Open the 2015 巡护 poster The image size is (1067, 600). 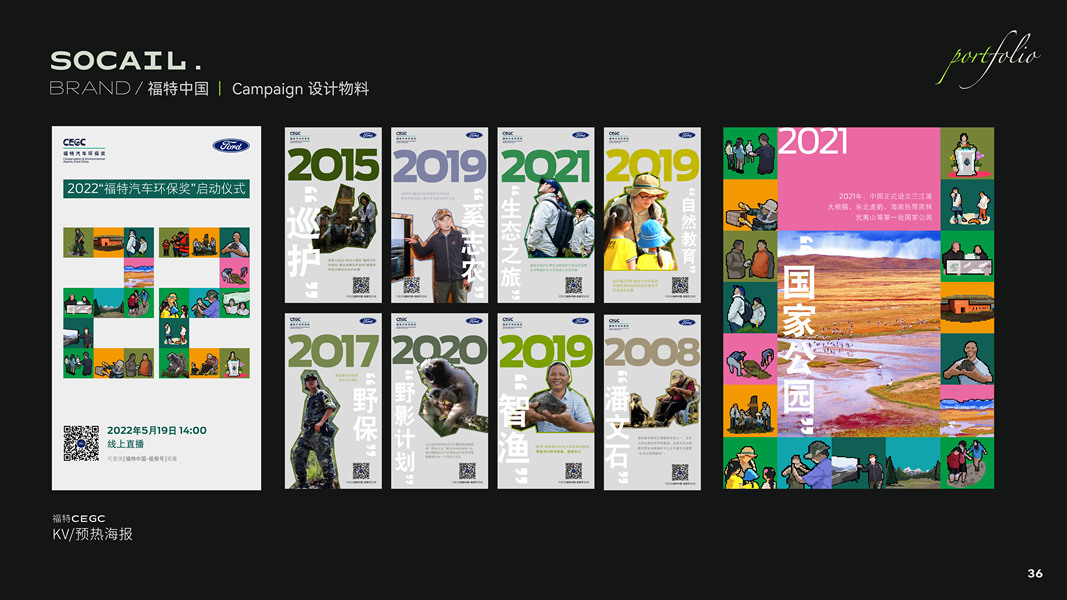(x=333, y=215)
